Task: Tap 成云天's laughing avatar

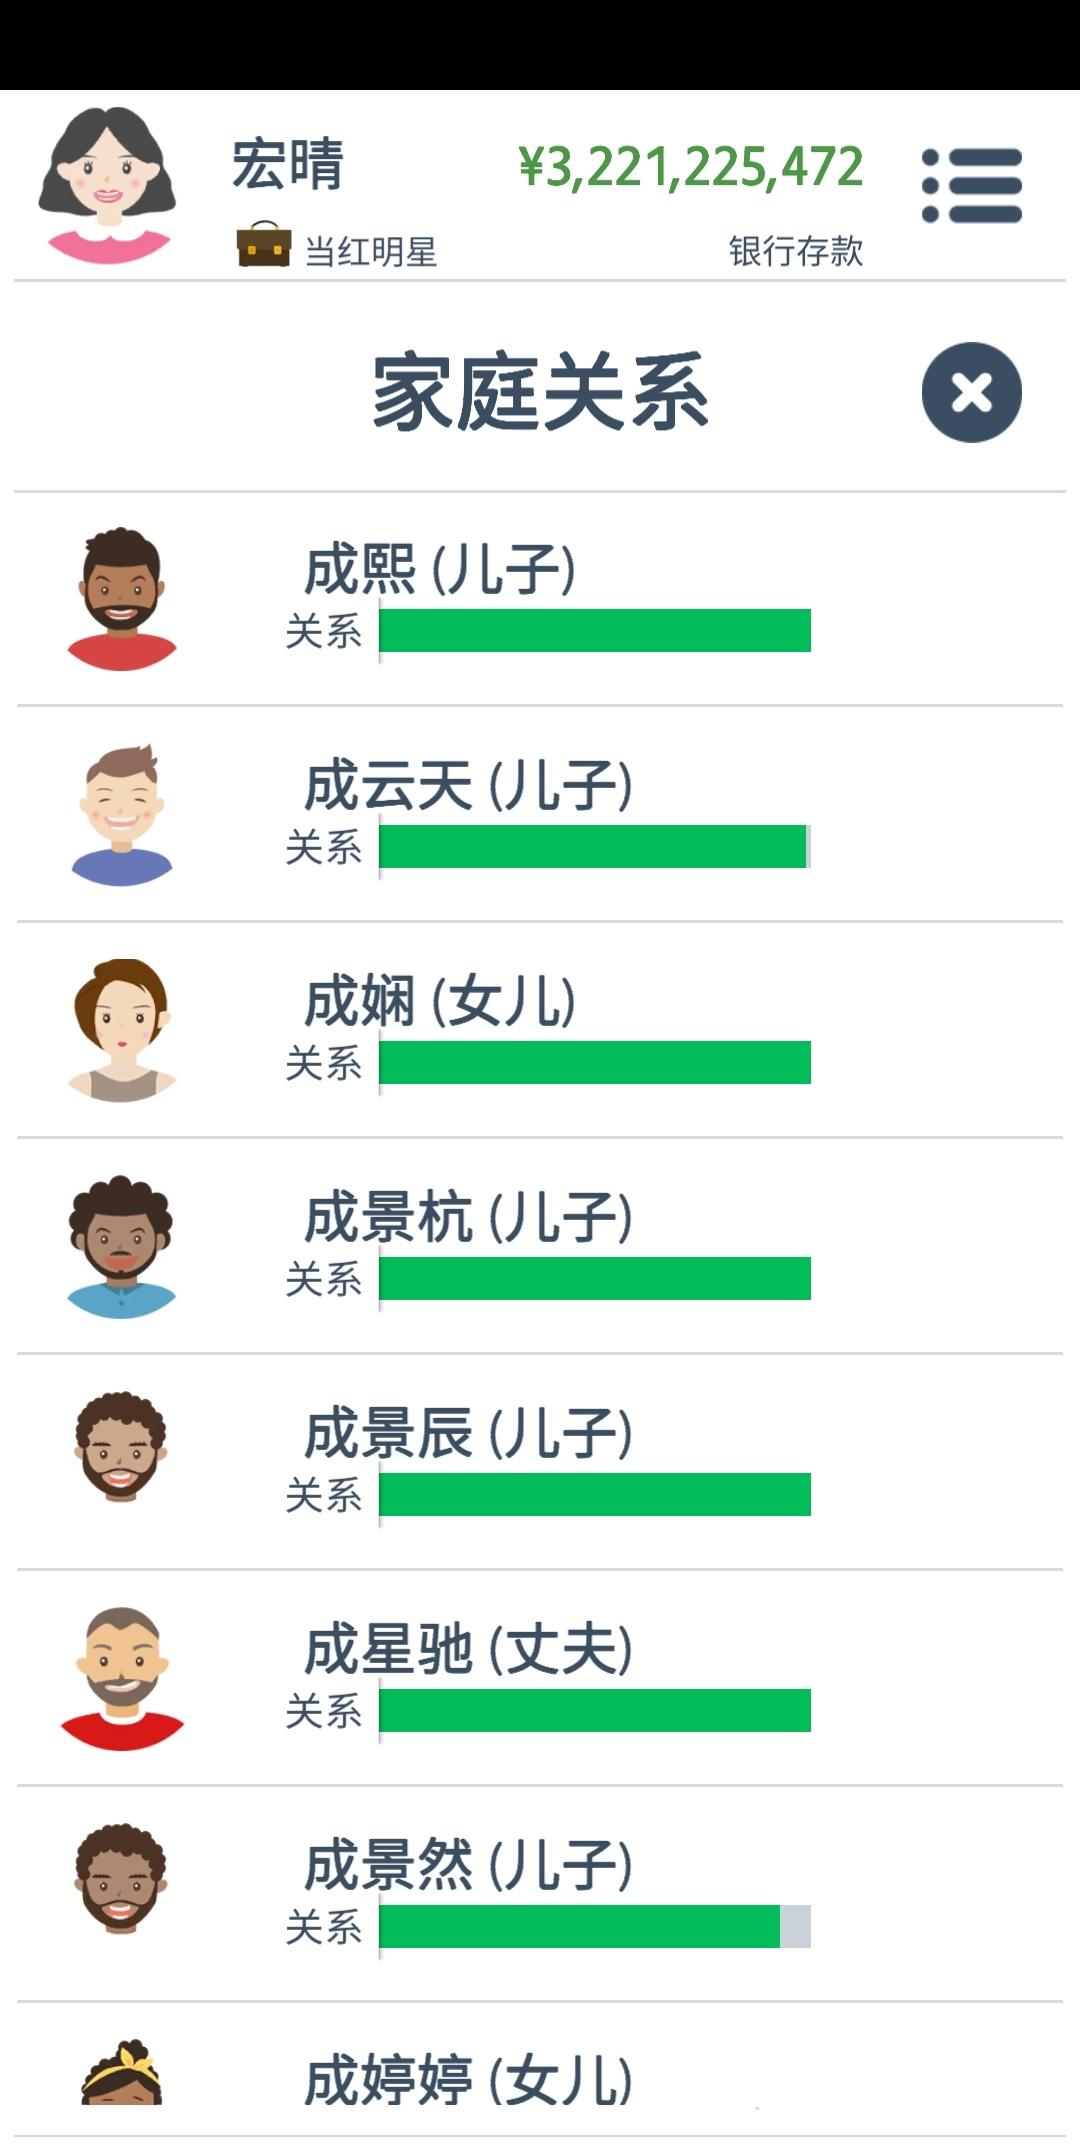Action: coord(122,815)
